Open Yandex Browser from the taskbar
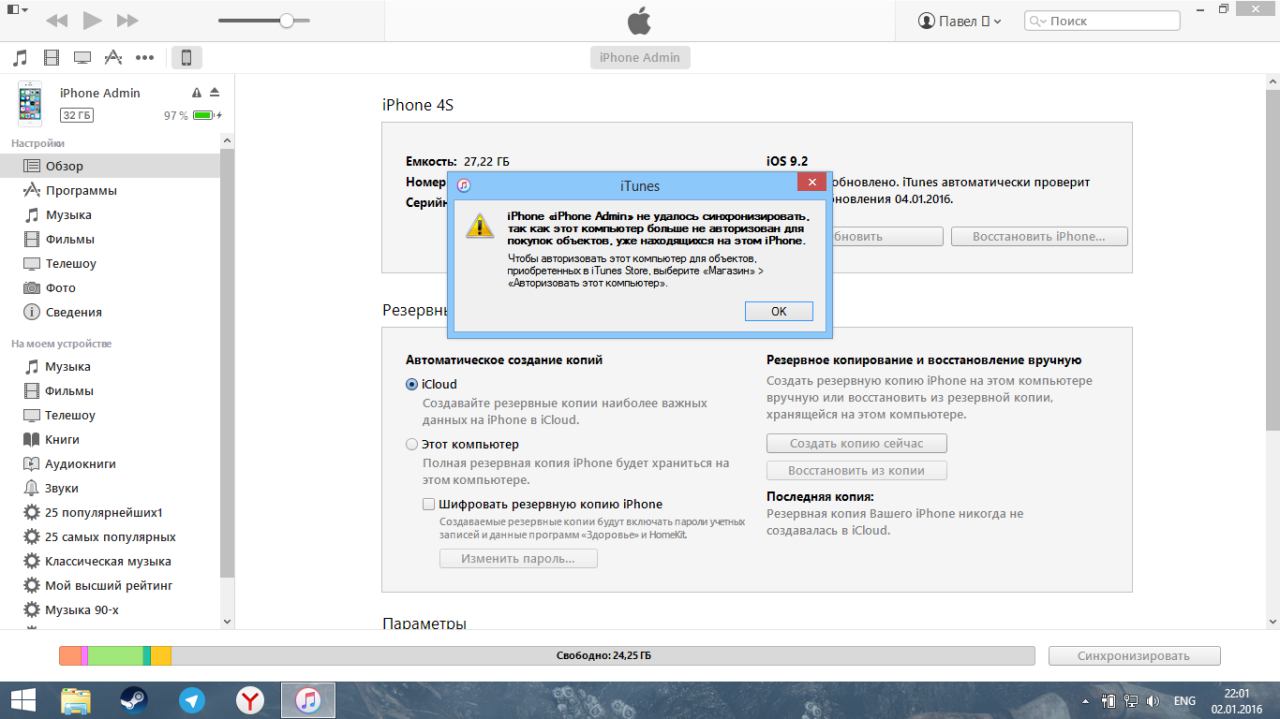This screenshot has width=1280, height=719. click(250, 700)
